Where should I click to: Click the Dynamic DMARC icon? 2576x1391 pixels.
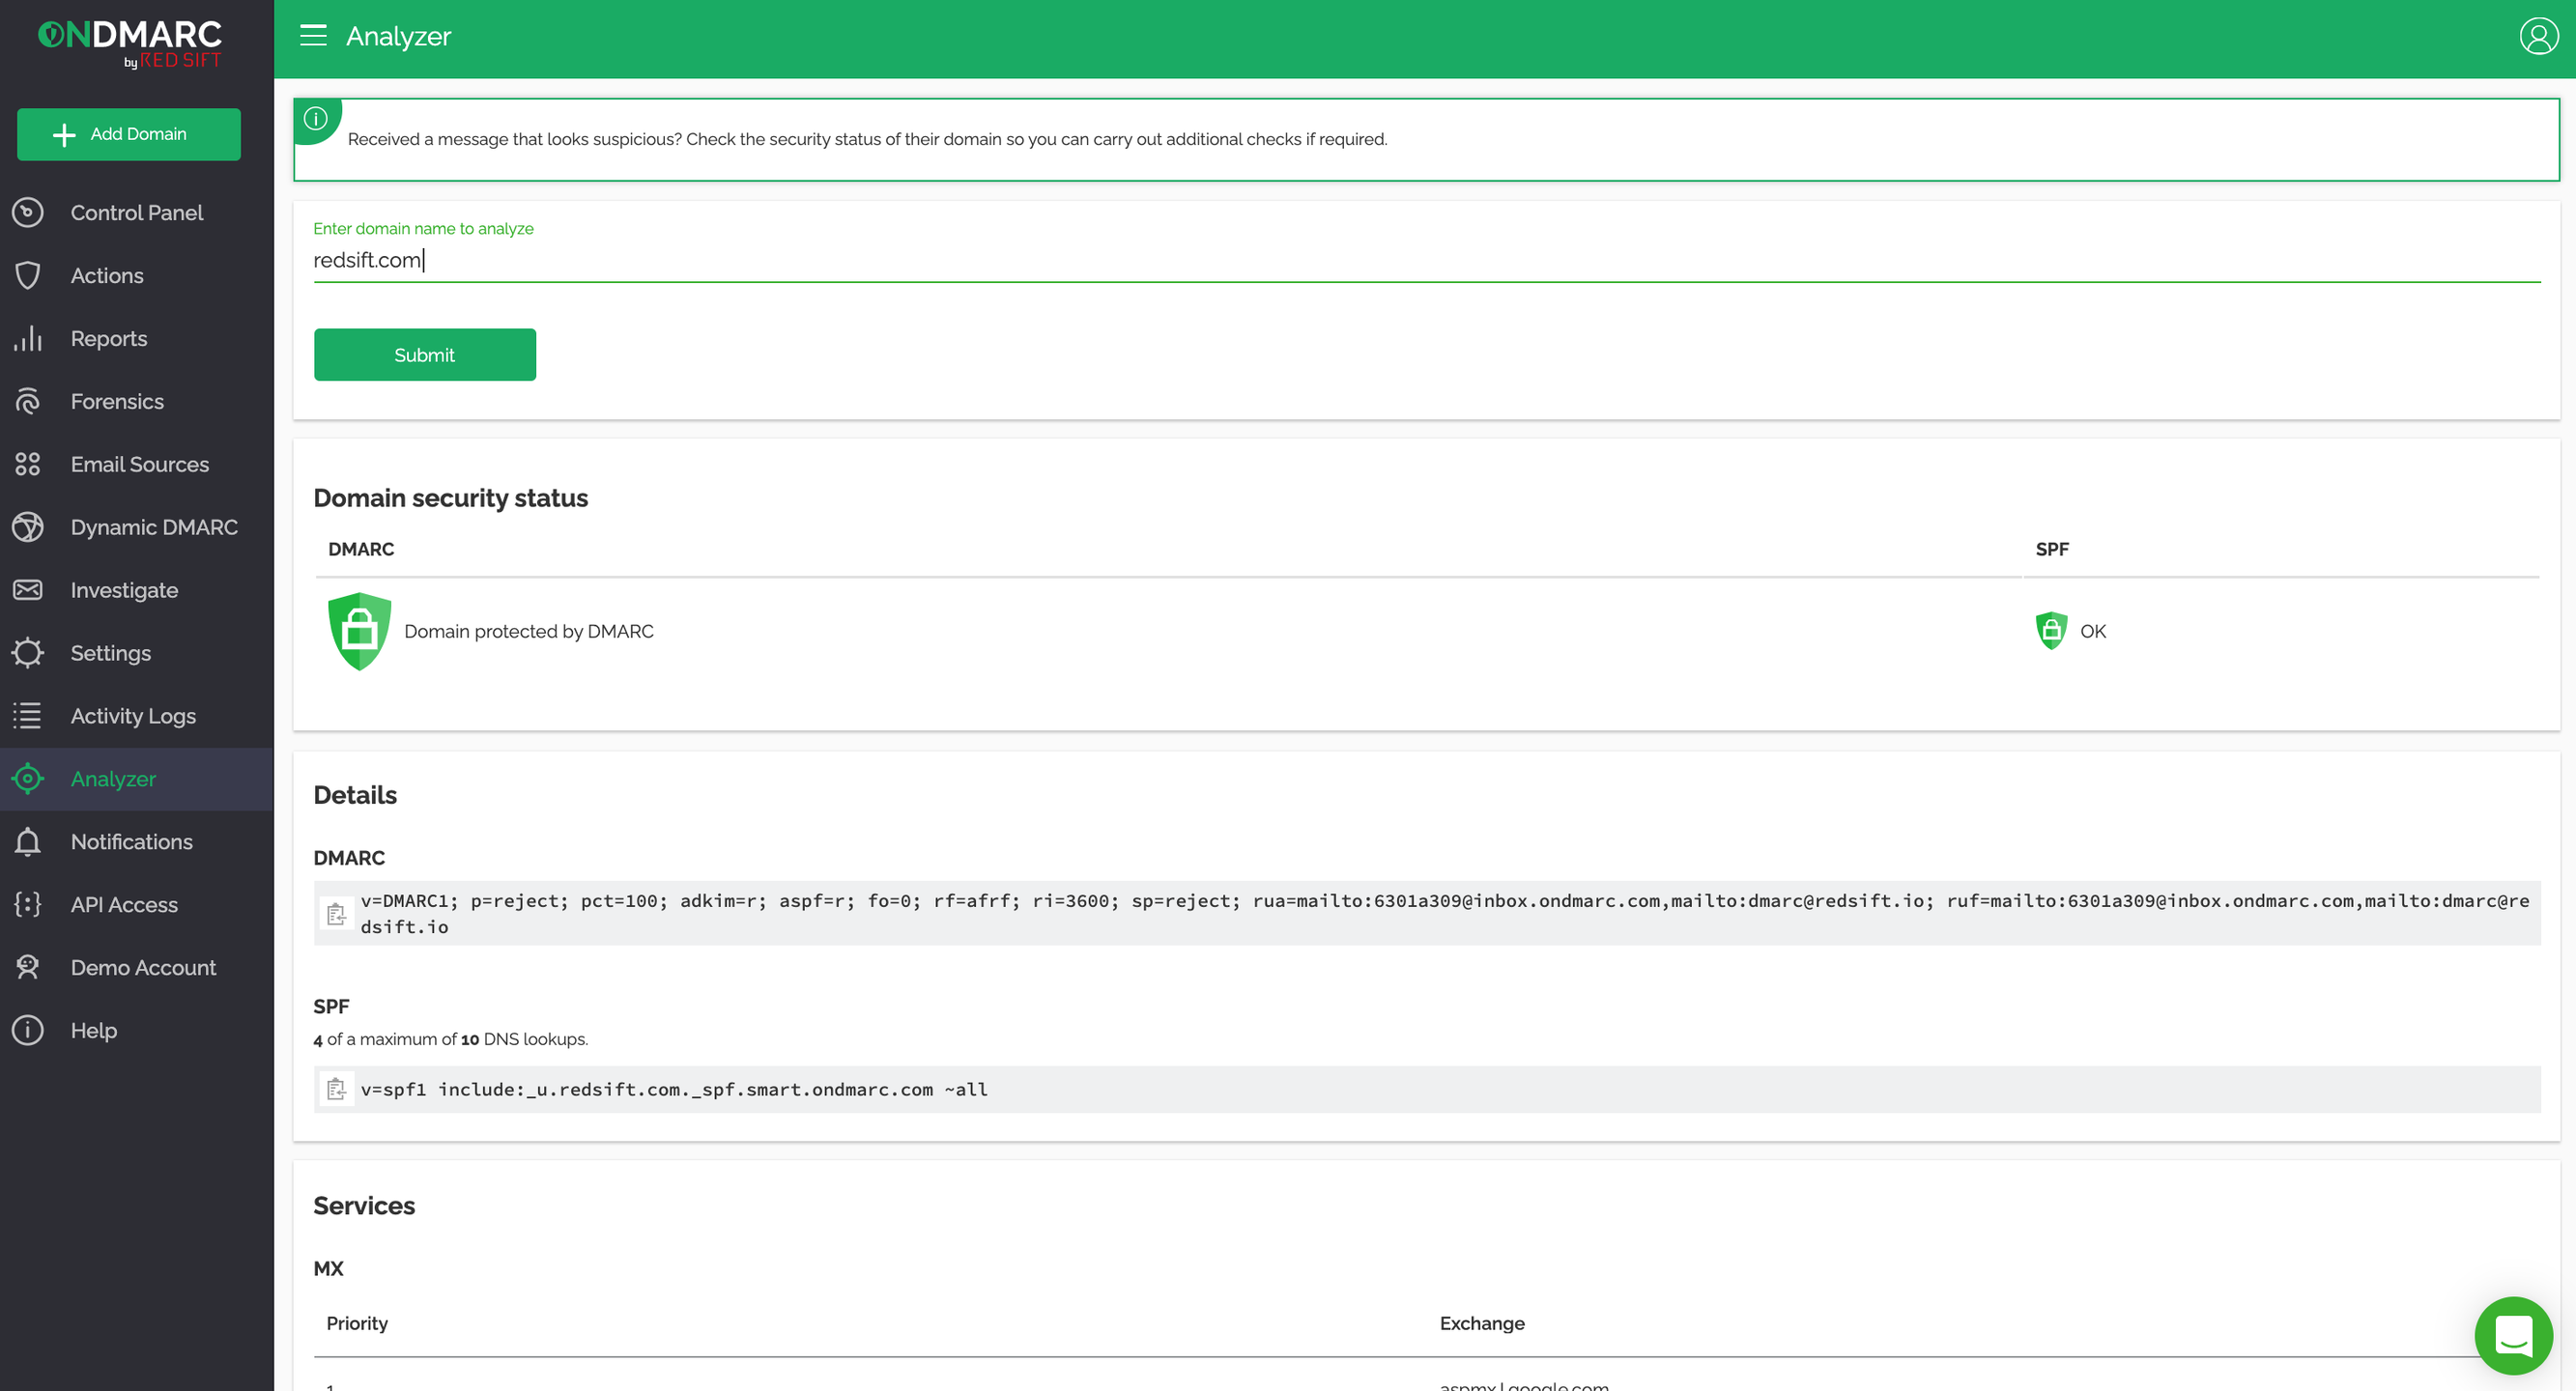pos(28,527)
